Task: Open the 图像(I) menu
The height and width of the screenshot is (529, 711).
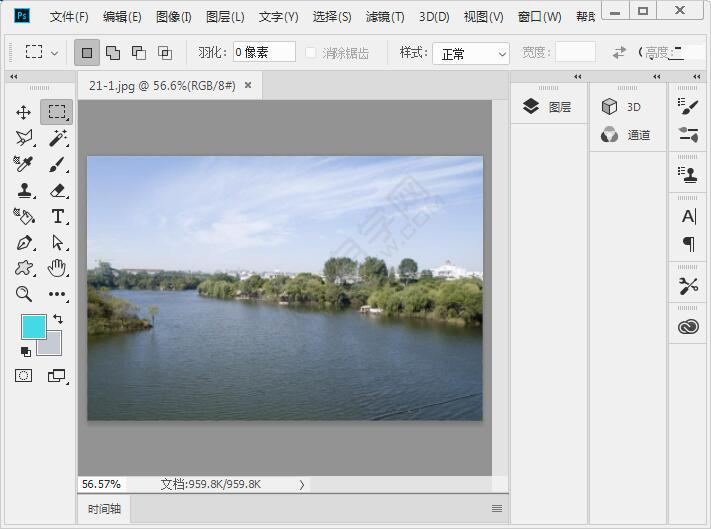Action: coord(174,17)
